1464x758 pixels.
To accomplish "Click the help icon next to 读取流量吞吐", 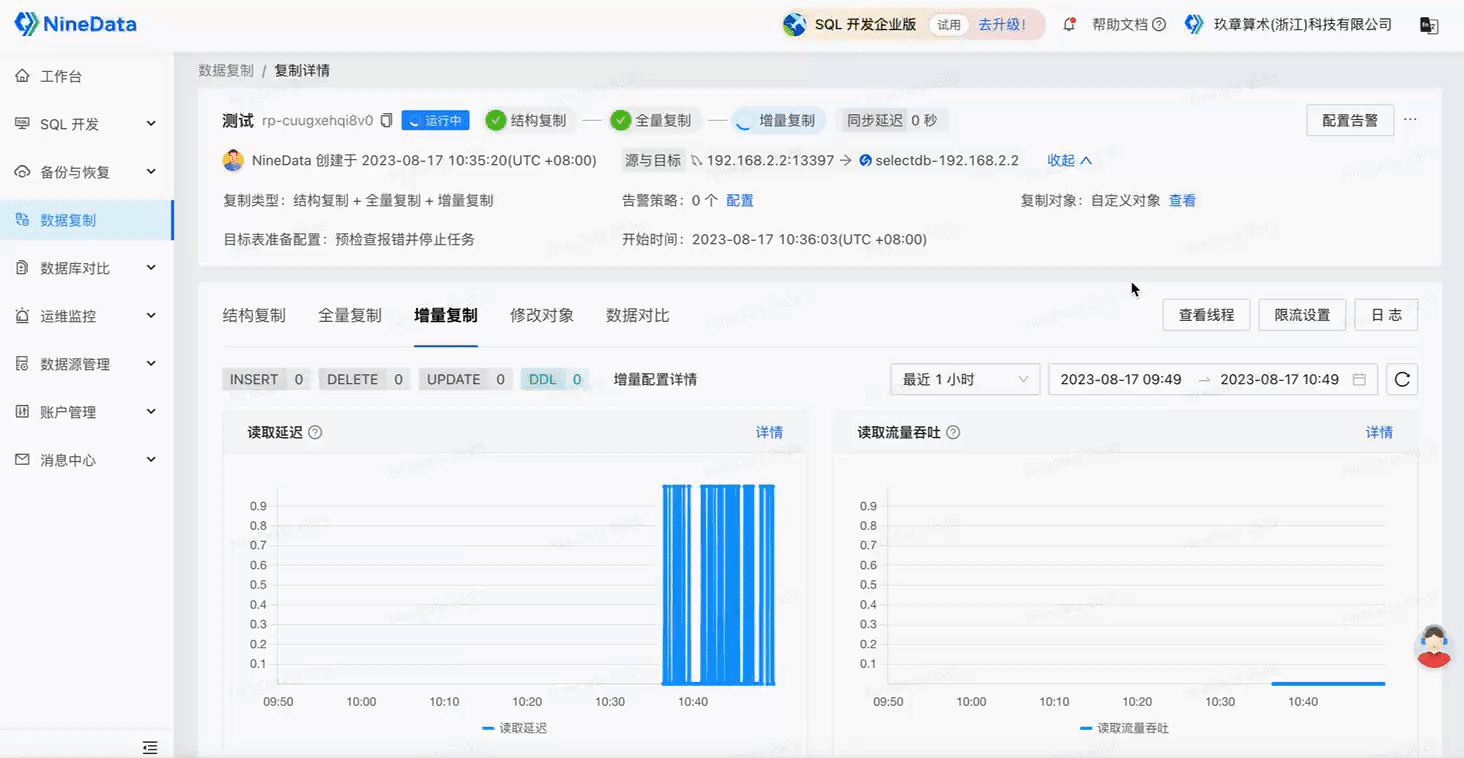I will point(953,433).
